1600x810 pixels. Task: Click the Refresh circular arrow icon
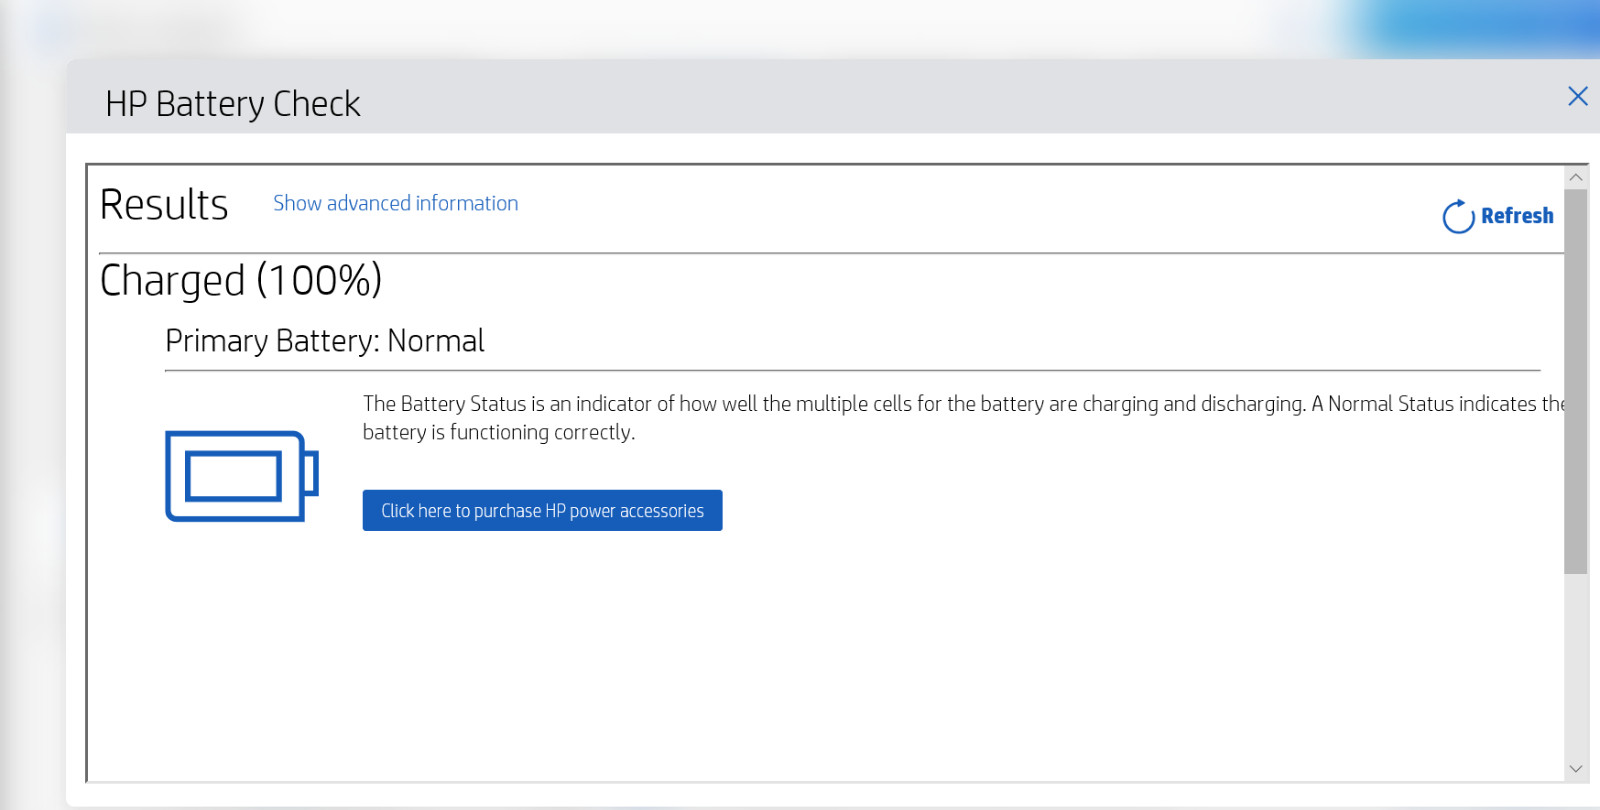(x=1458, y=216)
